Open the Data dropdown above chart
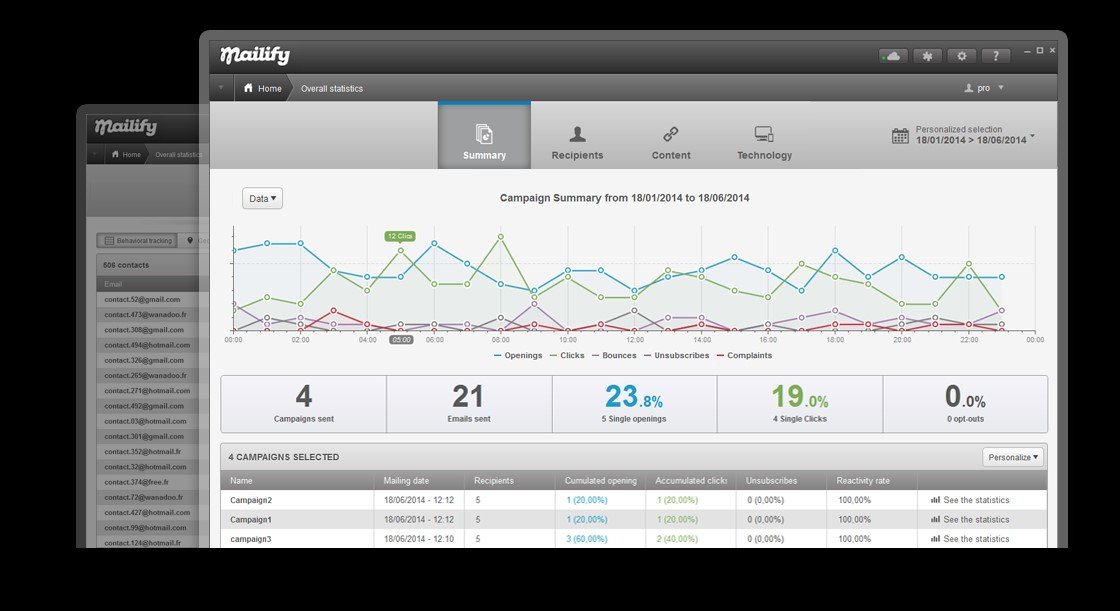 click(x=262, y=198)
